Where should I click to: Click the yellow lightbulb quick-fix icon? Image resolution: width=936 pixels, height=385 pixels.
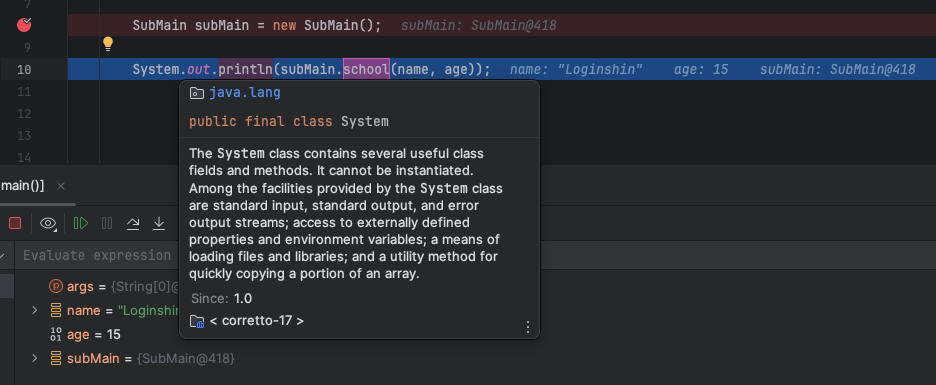107,44
